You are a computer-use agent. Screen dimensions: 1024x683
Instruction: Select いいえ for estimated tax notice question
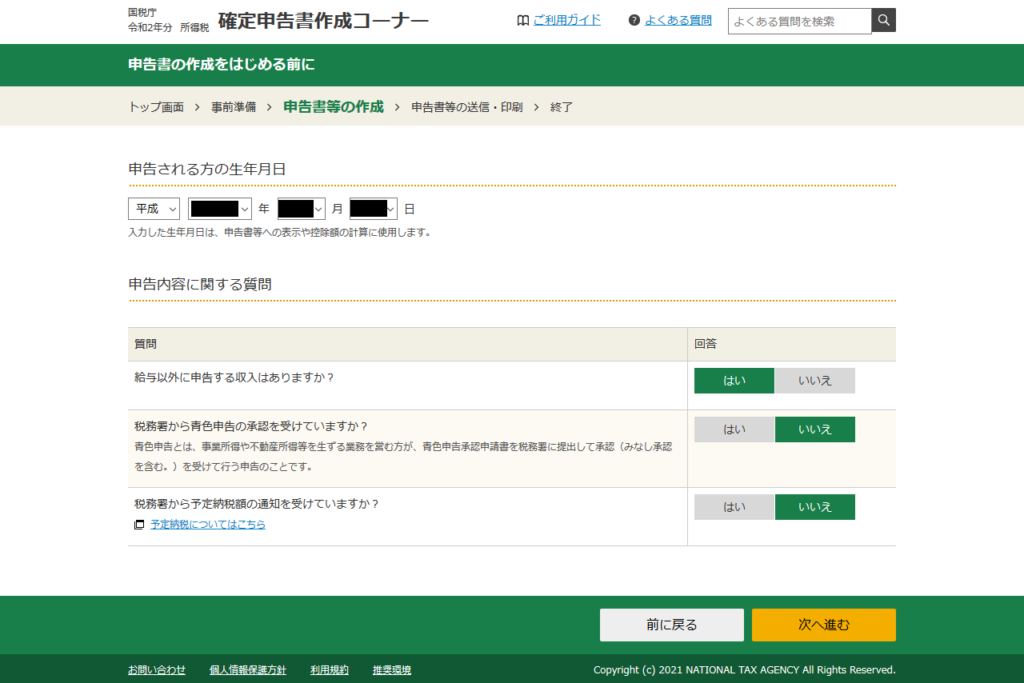click(815, 507)
